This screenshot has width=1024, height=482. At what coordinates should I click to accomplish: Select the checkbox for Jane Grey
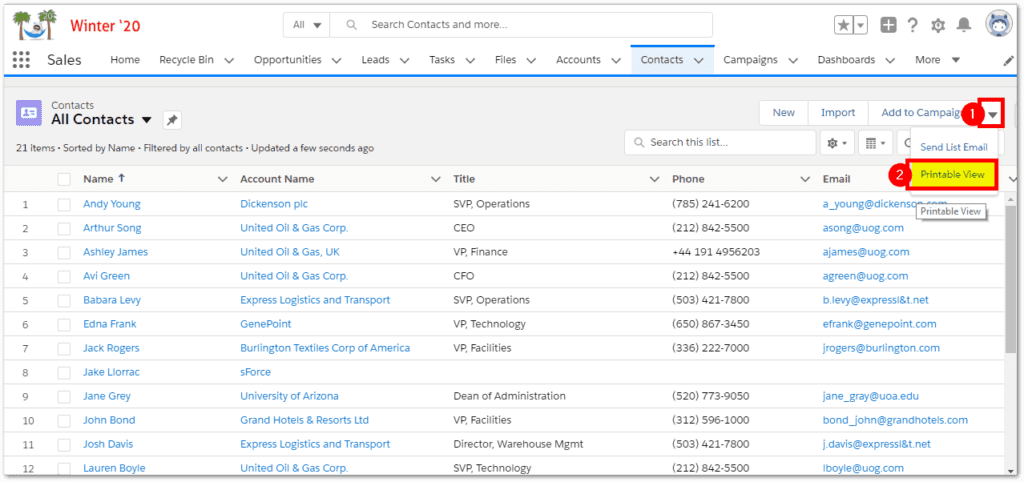(x=64, y=396)
